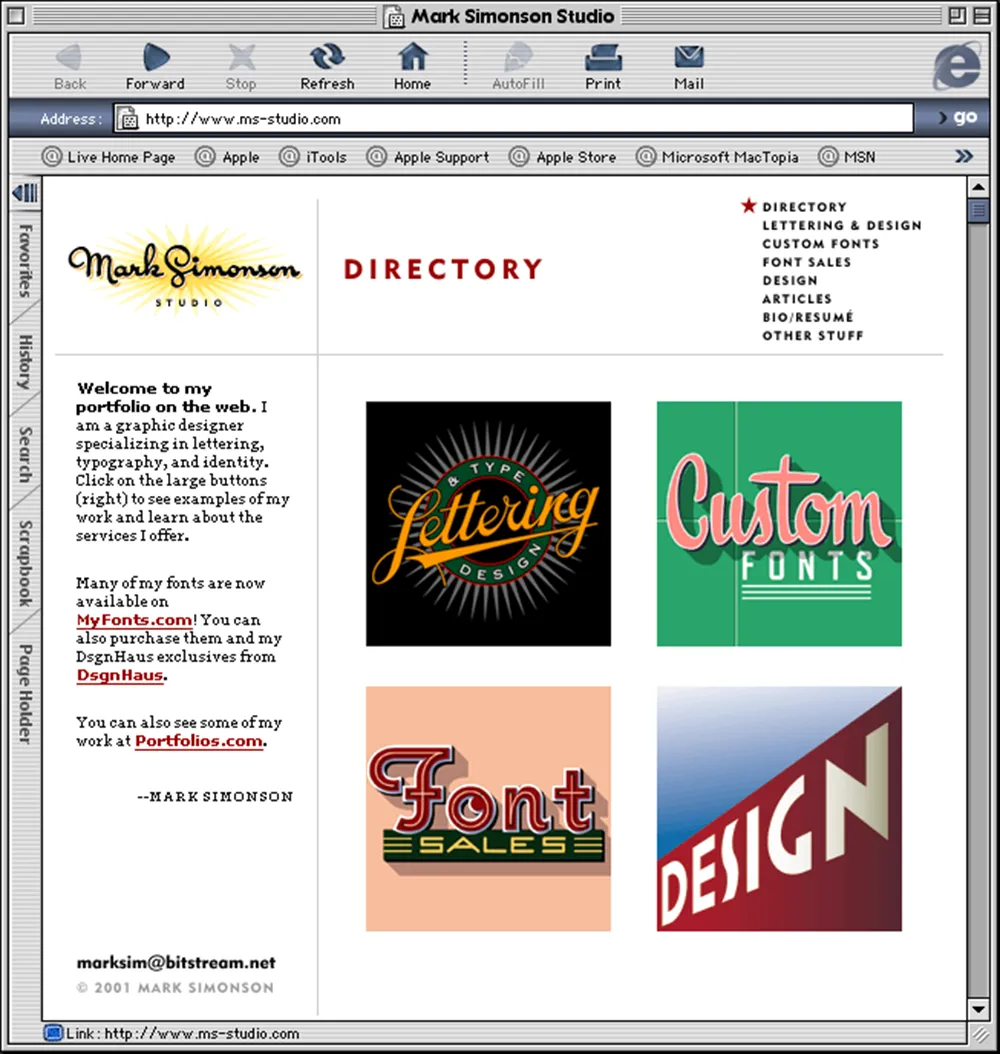
Task: Go to Home via house icon
Action: click(x=412, y=57)
